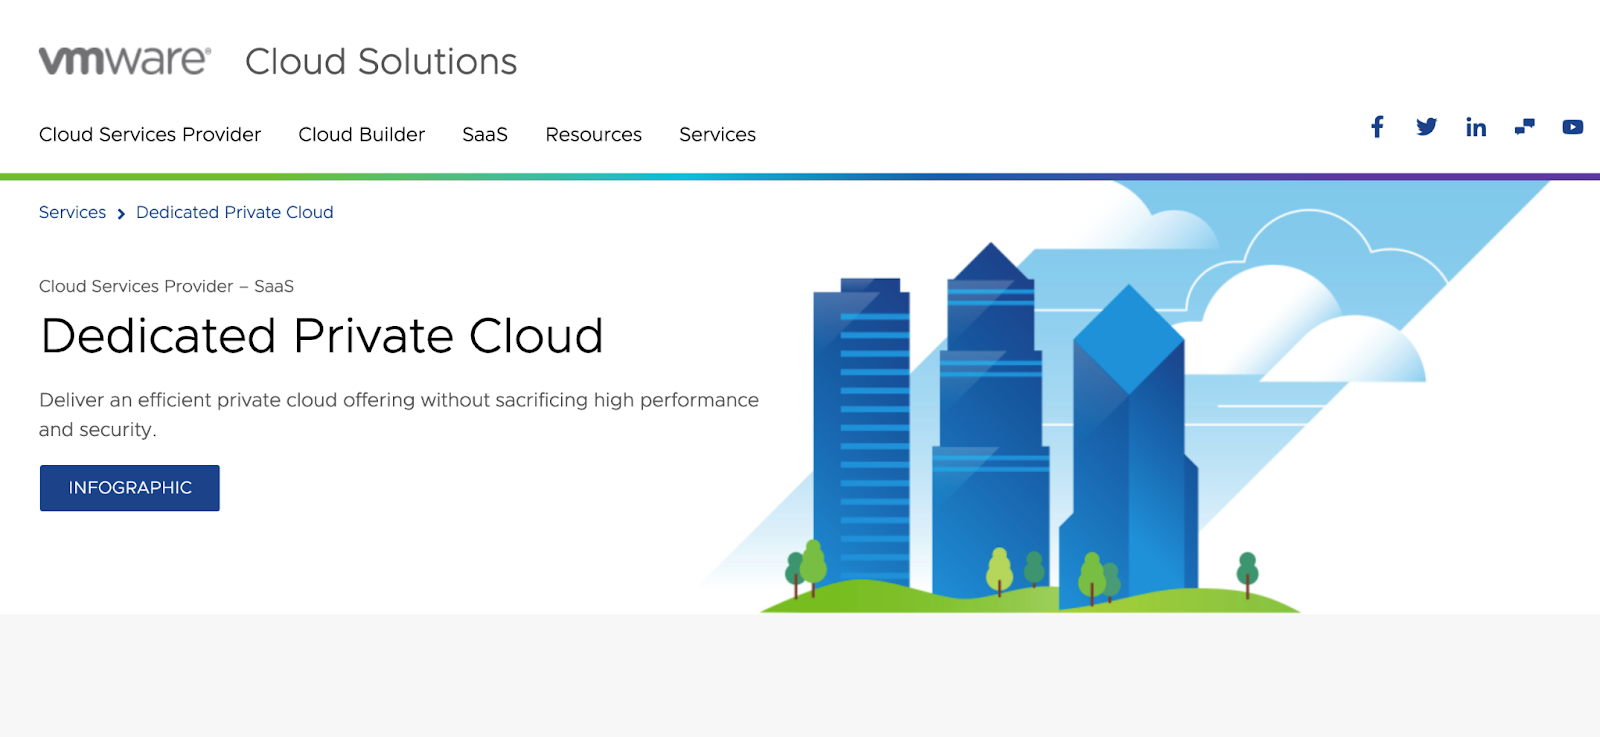Open the VMware blog icon link
The image size is (1600, 737).
click(x=1525, y=127)
